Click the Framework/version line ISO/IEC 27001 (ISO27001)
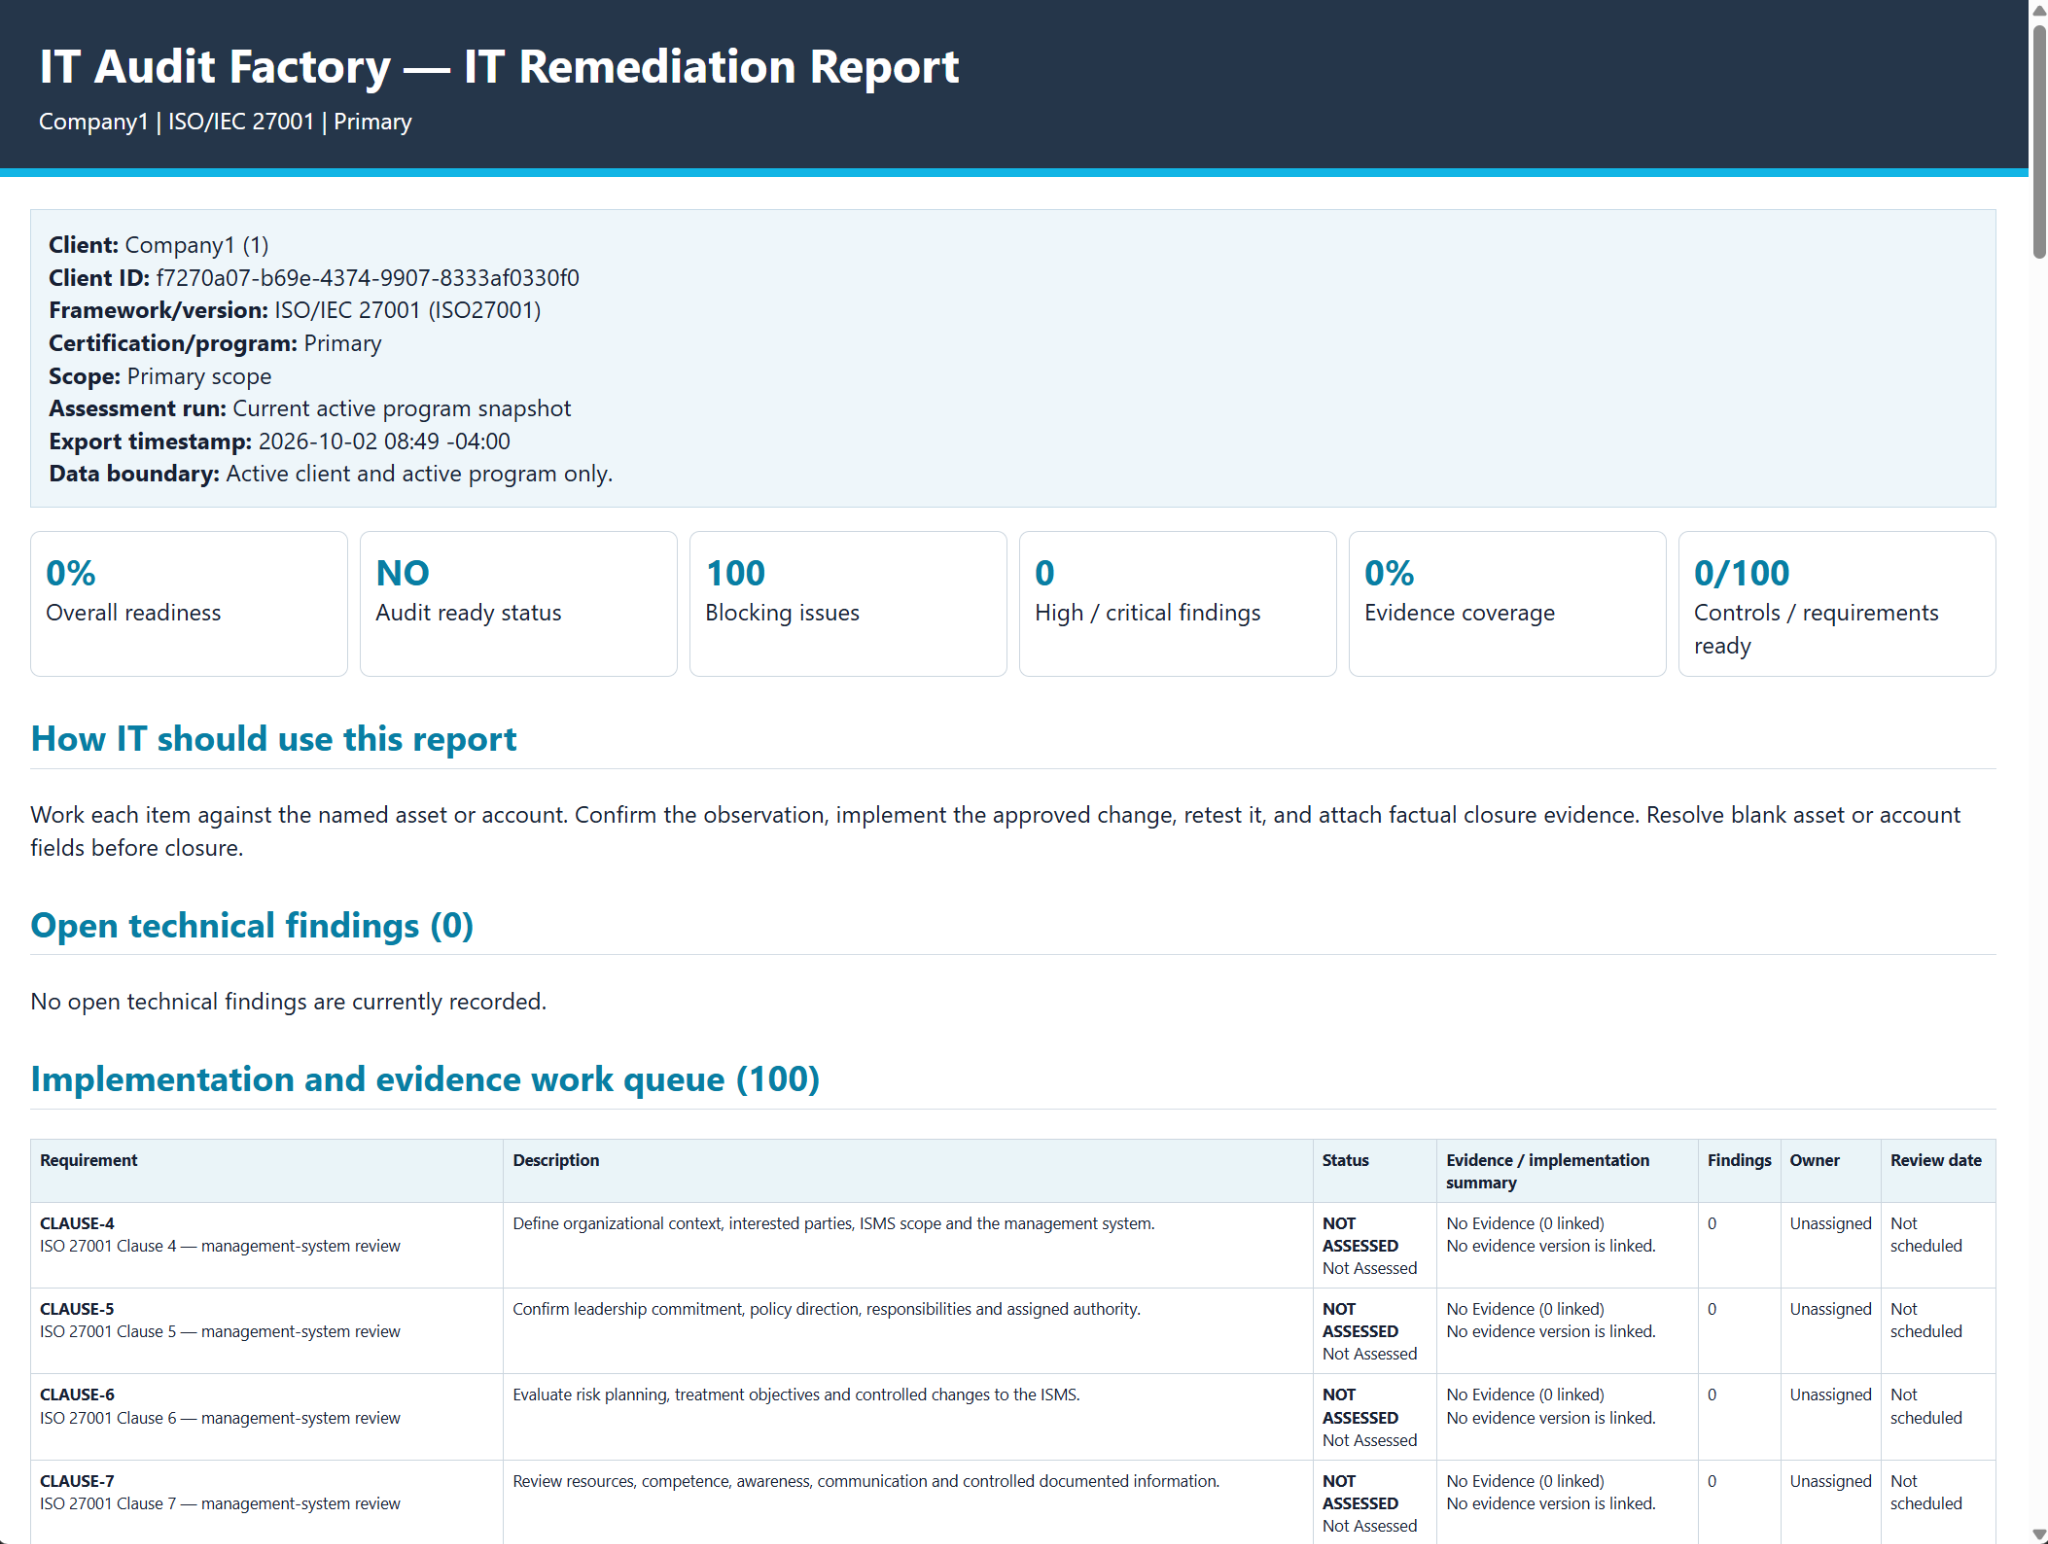The height and width of the screenshot is (1544, 2048). click(295, 310)
